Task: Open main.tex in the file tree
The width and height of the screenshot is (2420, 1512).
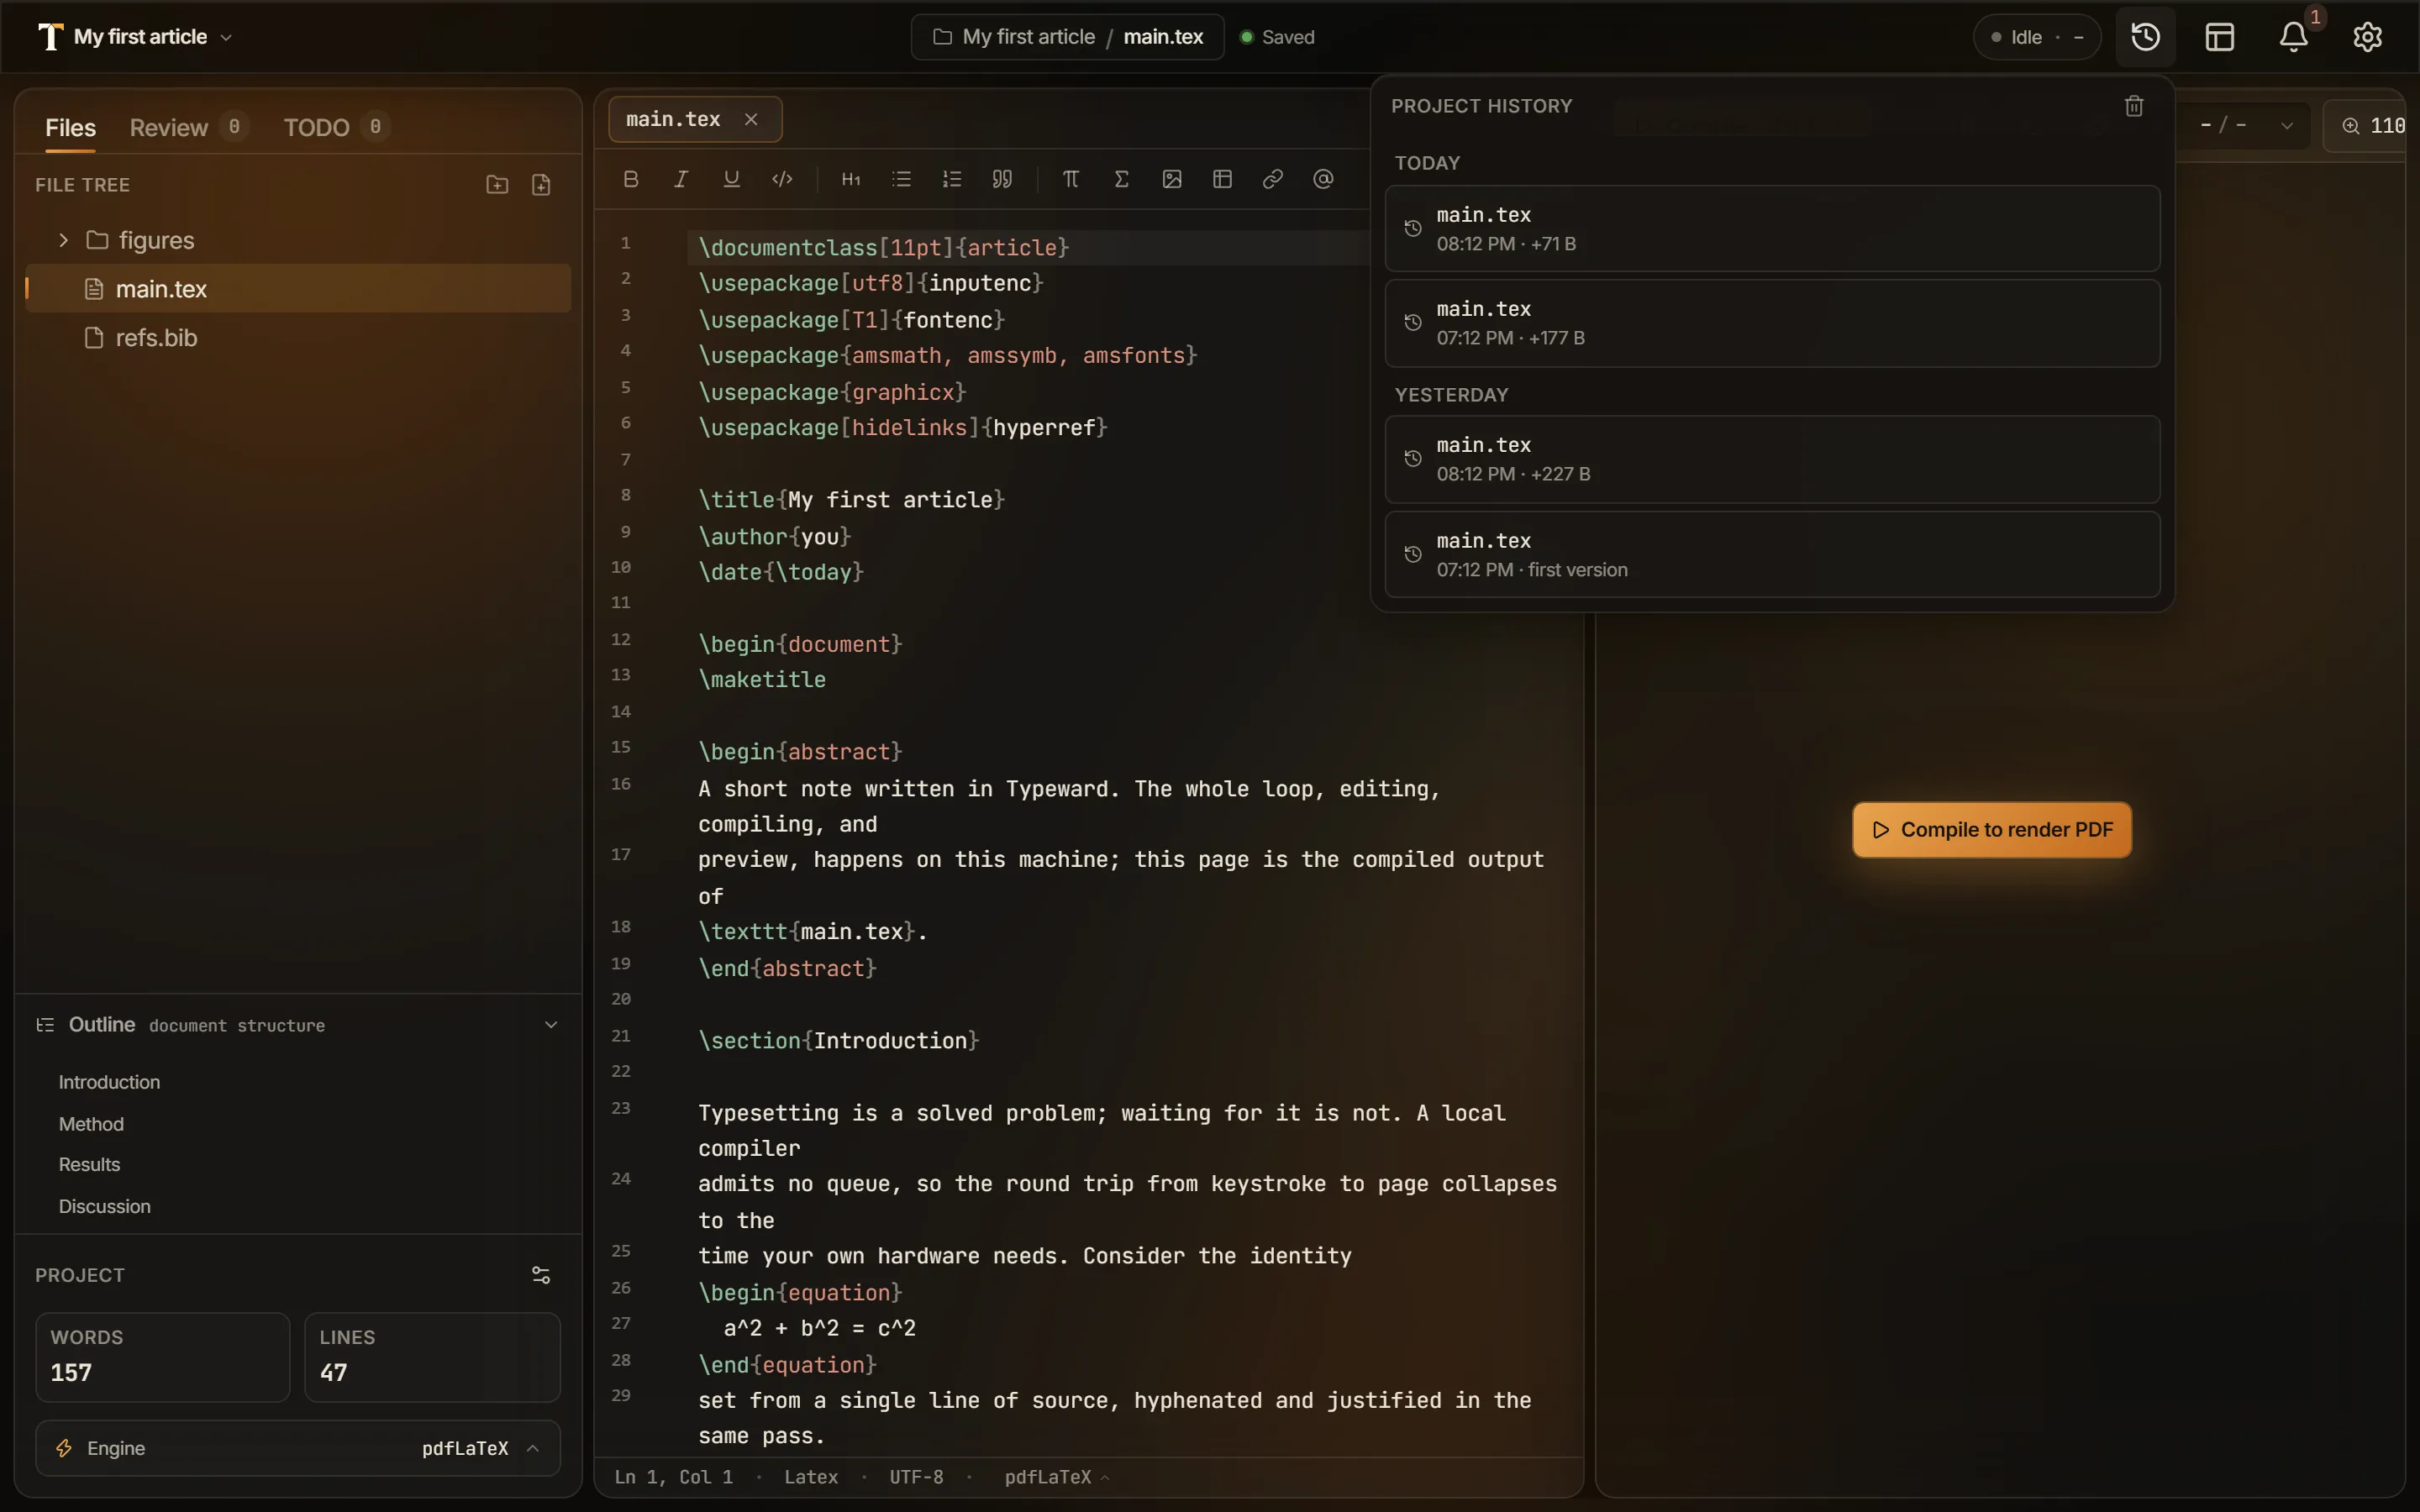Action: (x=298, y=289)
